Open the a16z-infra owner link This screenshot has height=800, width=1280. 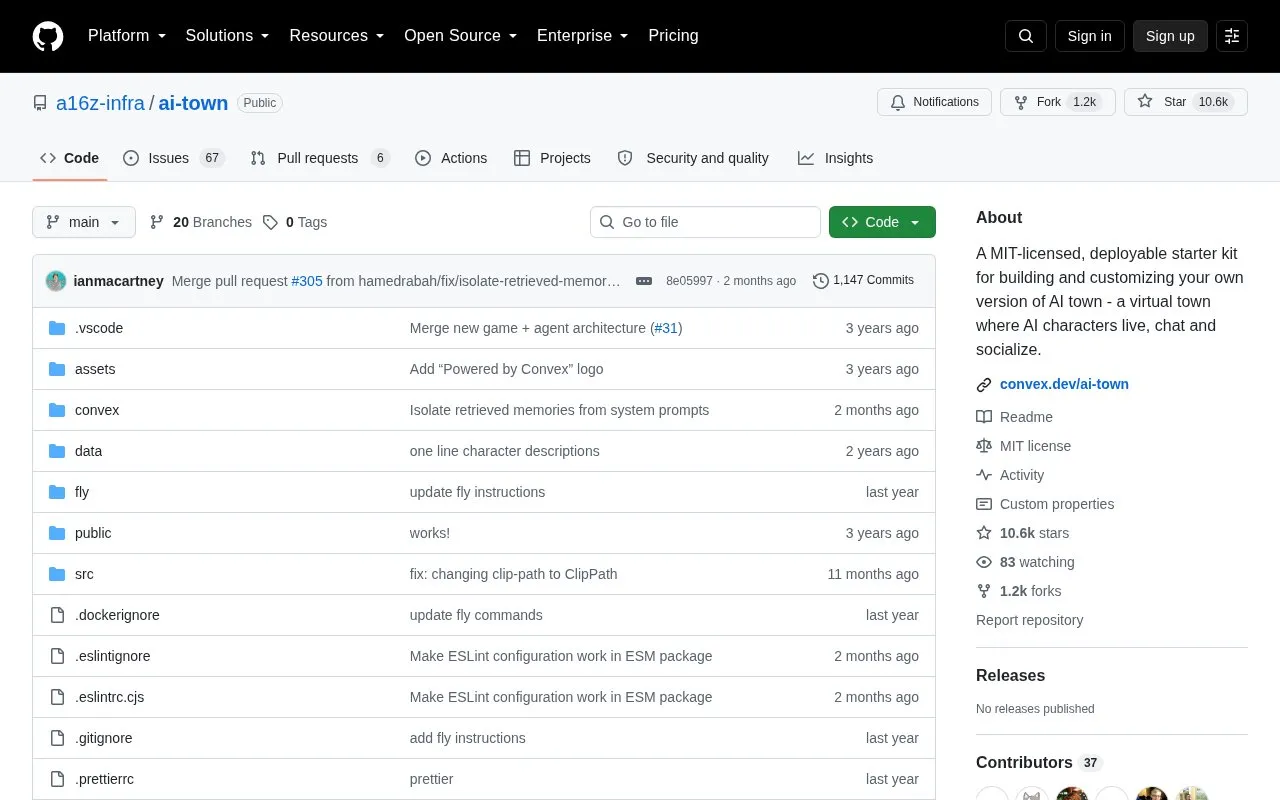pyautogui.click(x=100, y=103)
